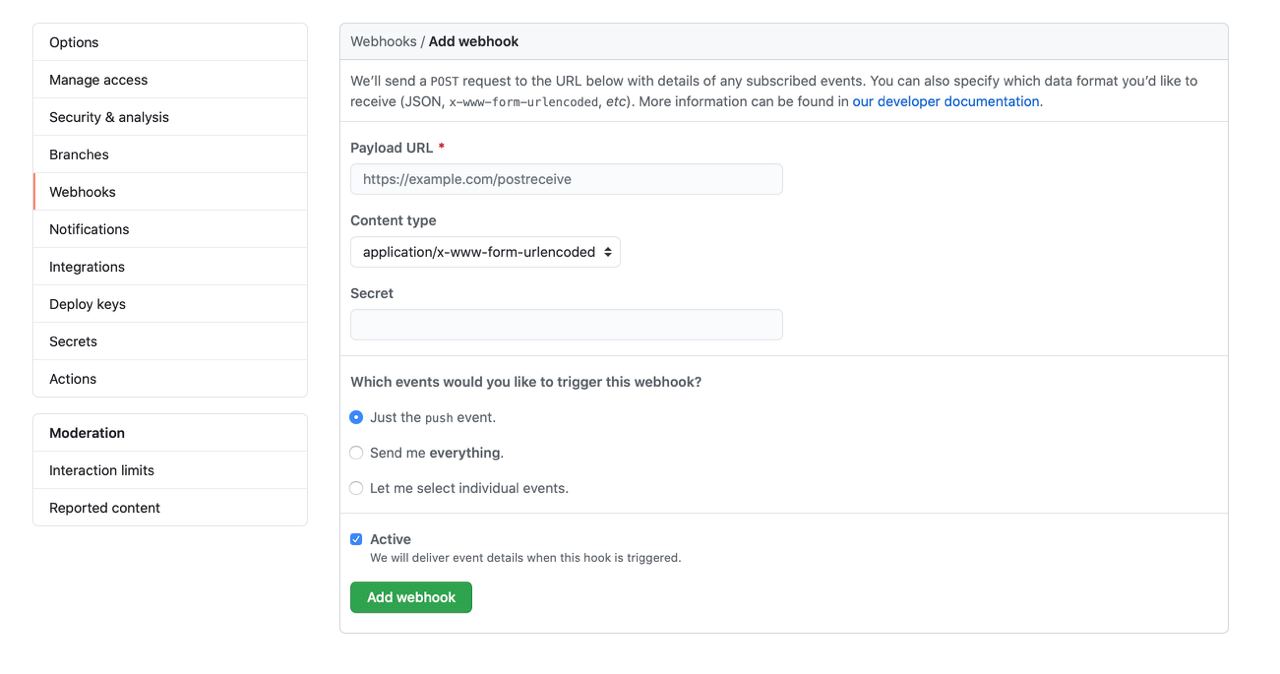Open the Content type dropdown

(x=485, y=252)
